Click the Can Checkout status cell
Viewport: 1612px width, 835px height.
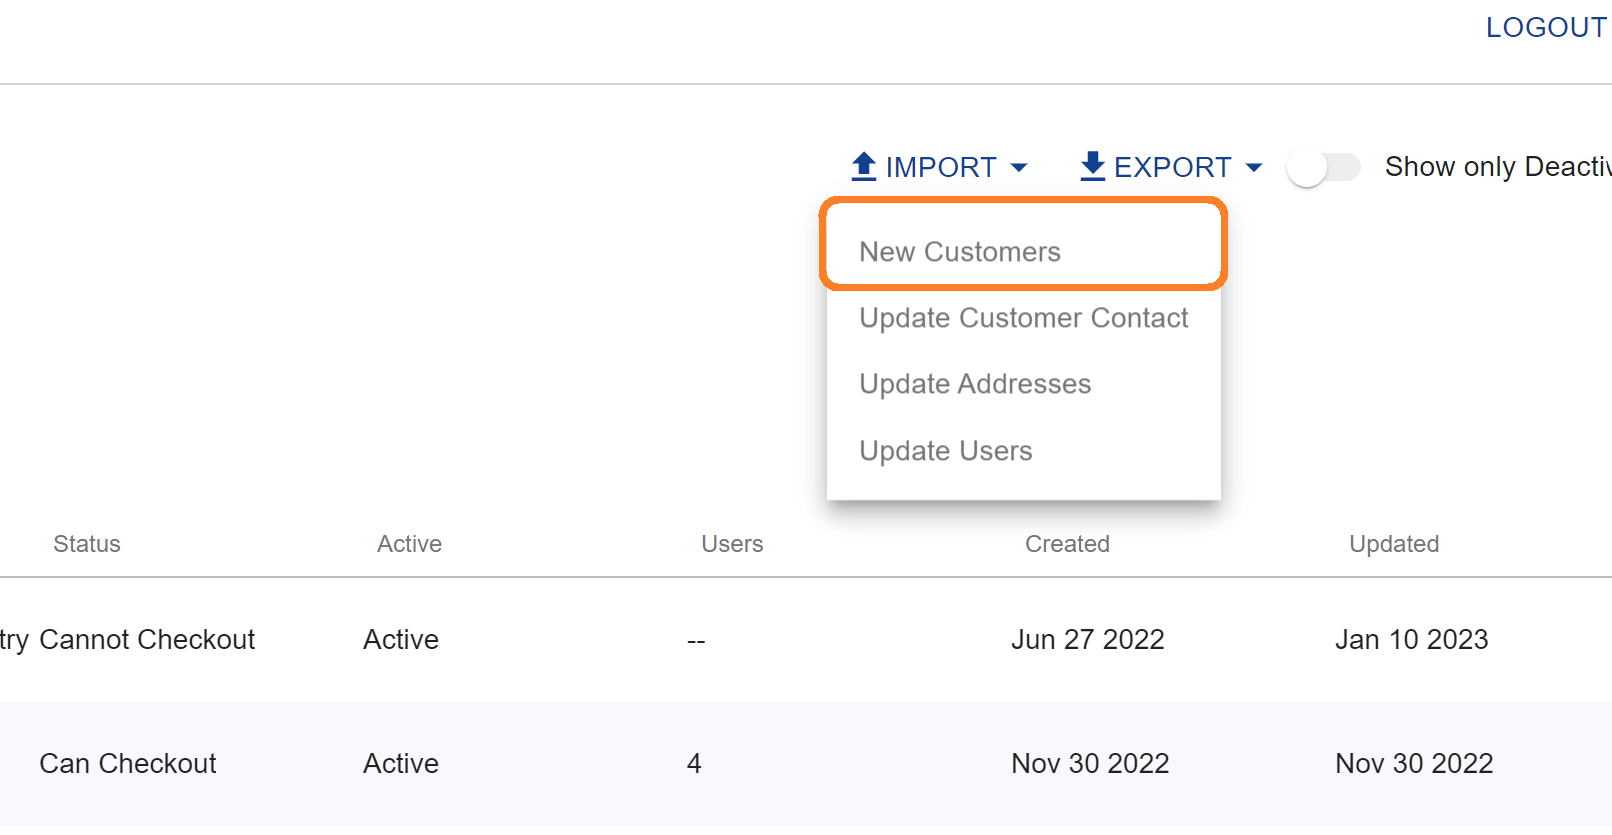point(128,764)
